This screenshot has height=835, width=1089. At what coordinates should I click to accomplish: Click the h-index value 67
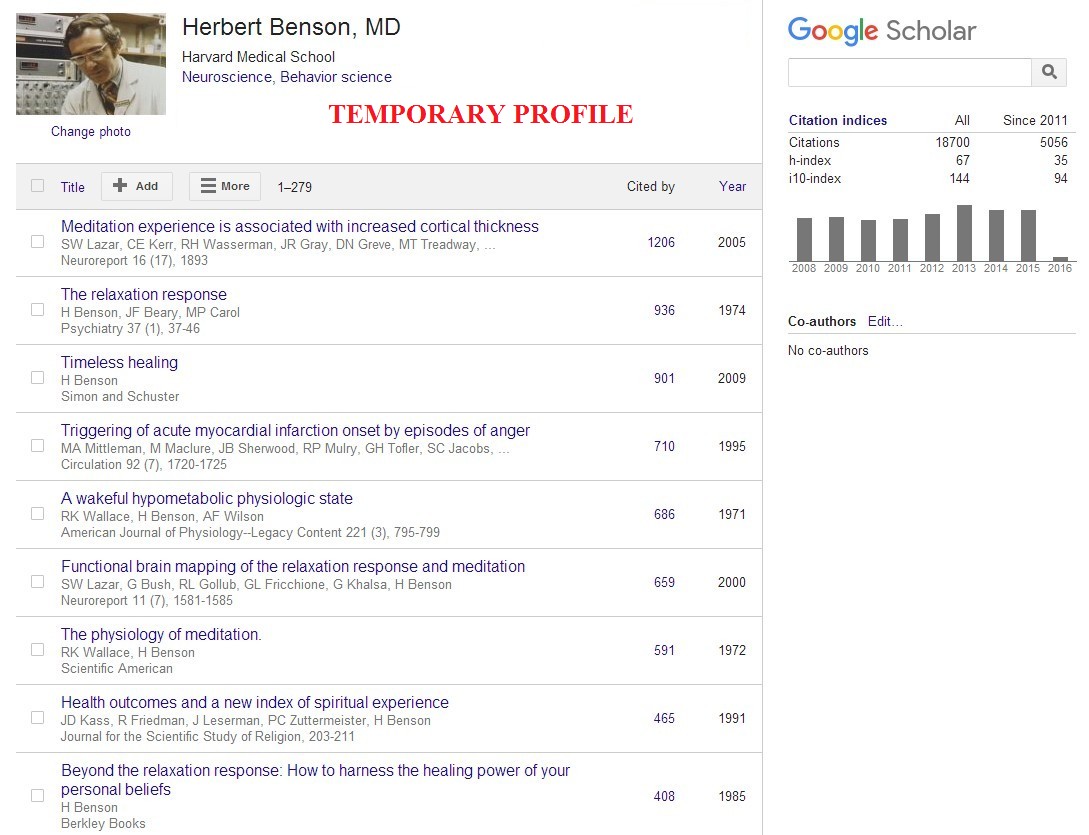963,160
